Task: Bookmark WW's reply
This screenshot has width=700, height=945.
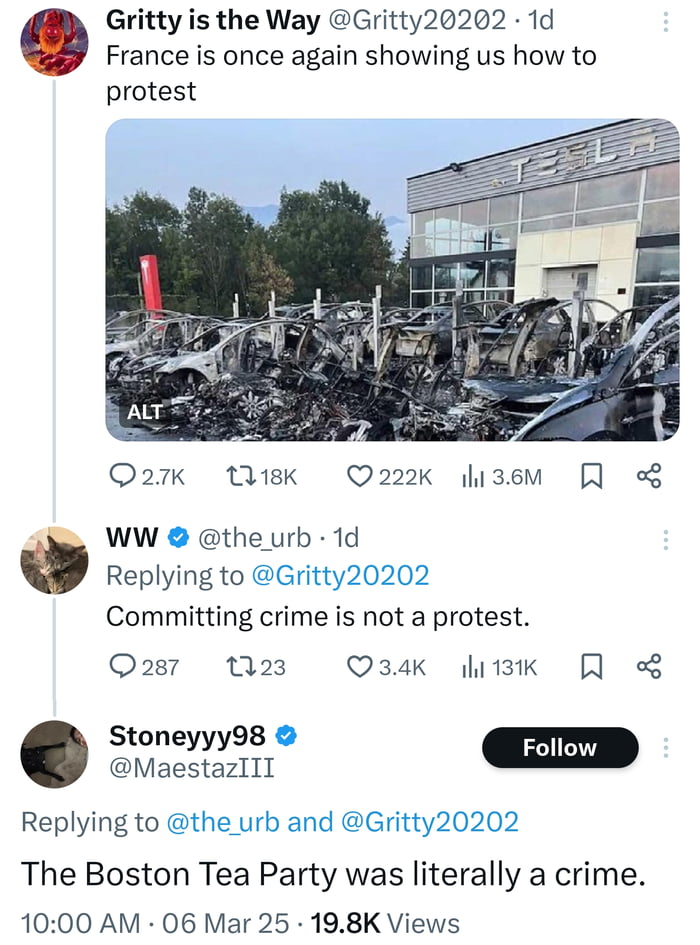Action: pos(591,666)
